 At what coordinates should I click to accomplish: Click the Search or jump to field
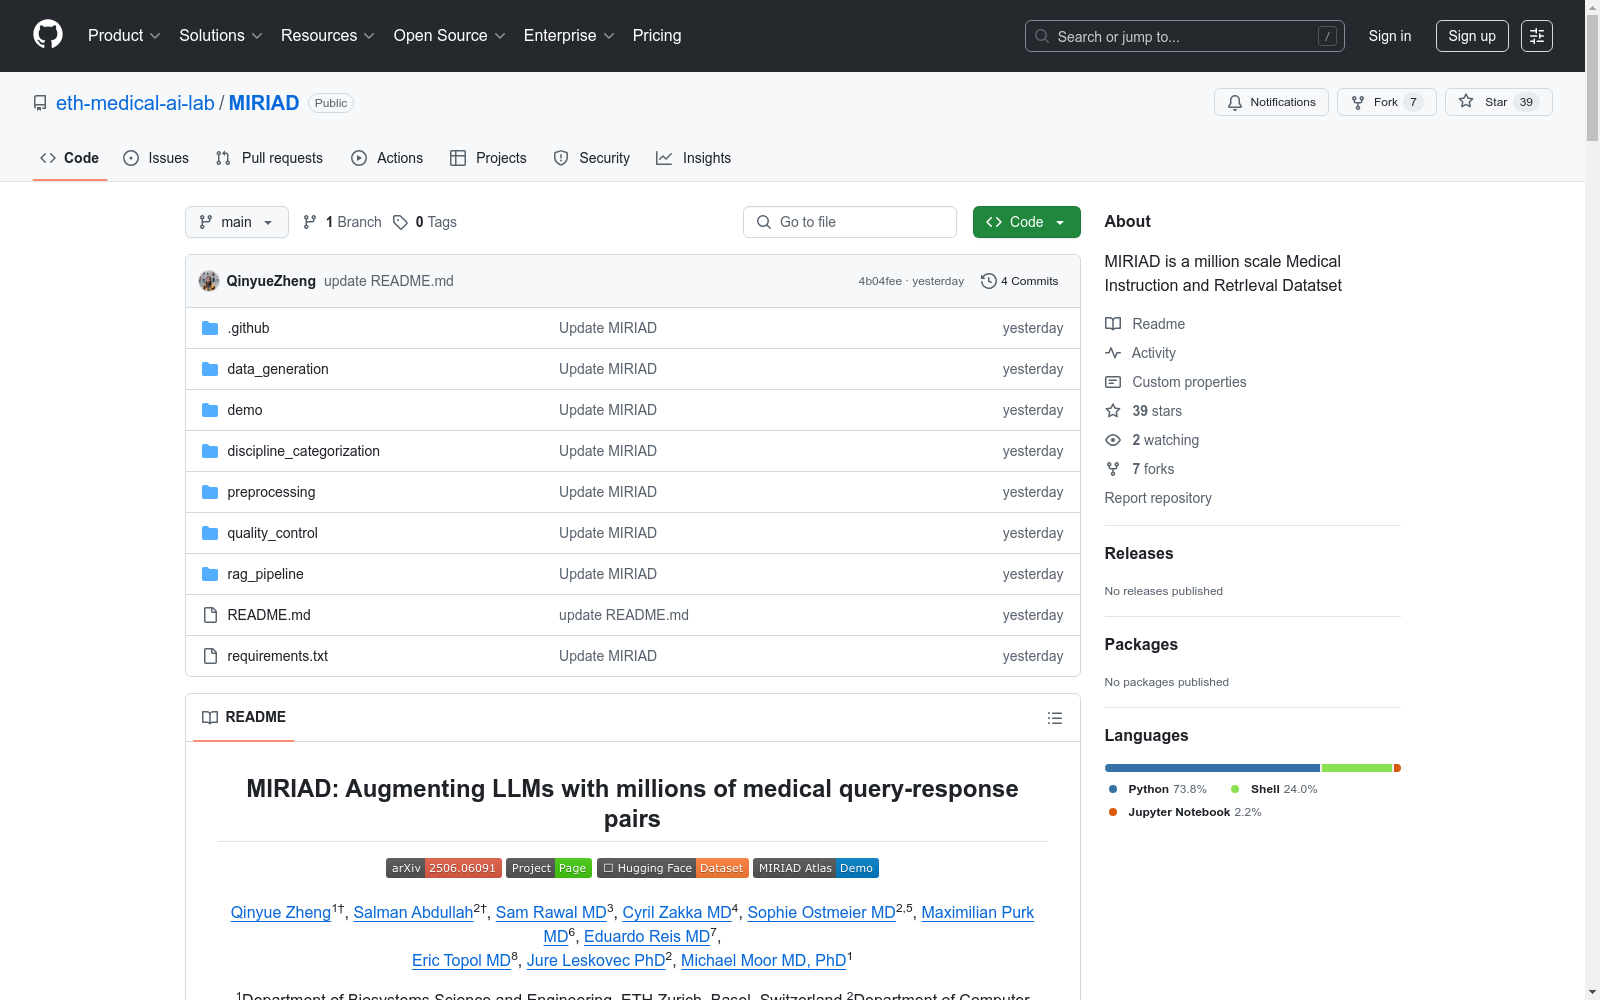(1185, 36)
